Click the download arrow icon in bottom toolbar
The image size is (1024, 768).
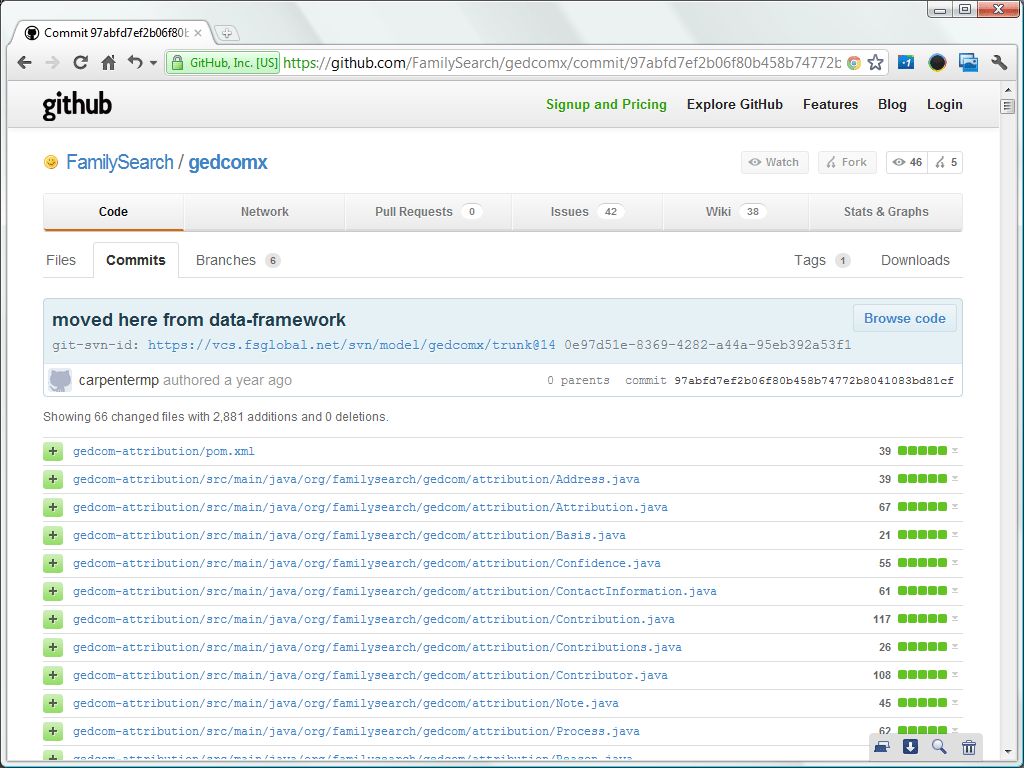tap(910, 746)
